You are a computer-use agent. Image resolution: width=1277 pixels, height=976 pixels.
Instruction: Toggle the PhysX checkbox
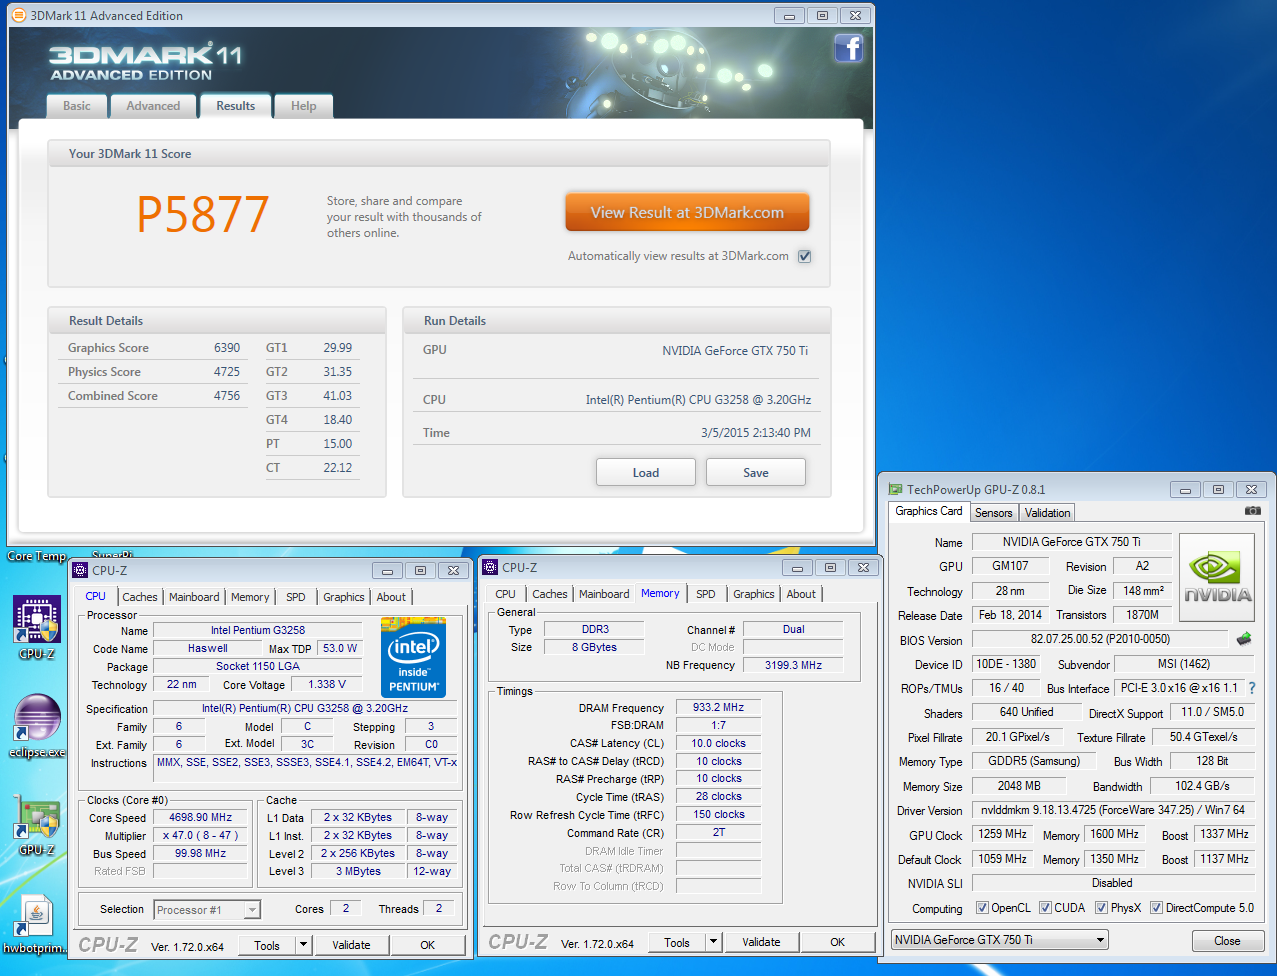point(1101,908)
